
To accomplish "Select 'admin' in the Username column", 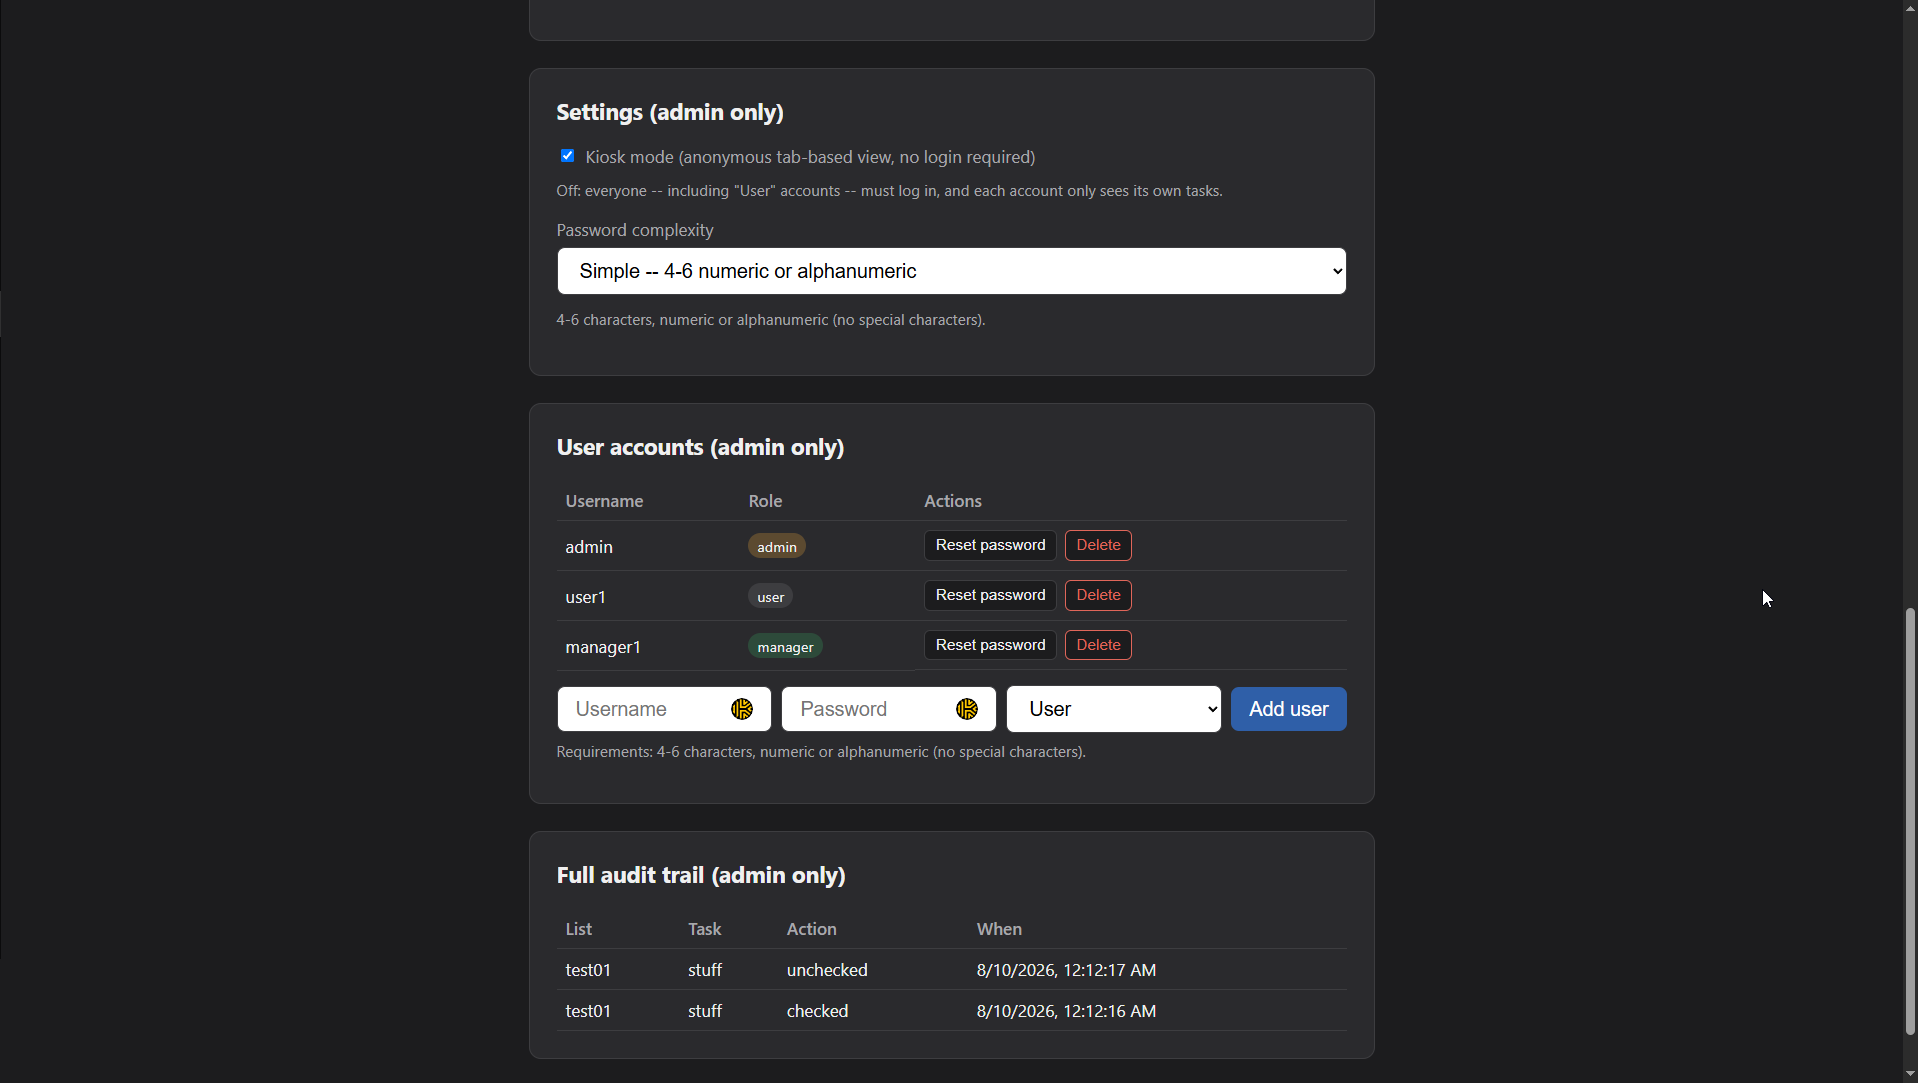I will (589, 547).
